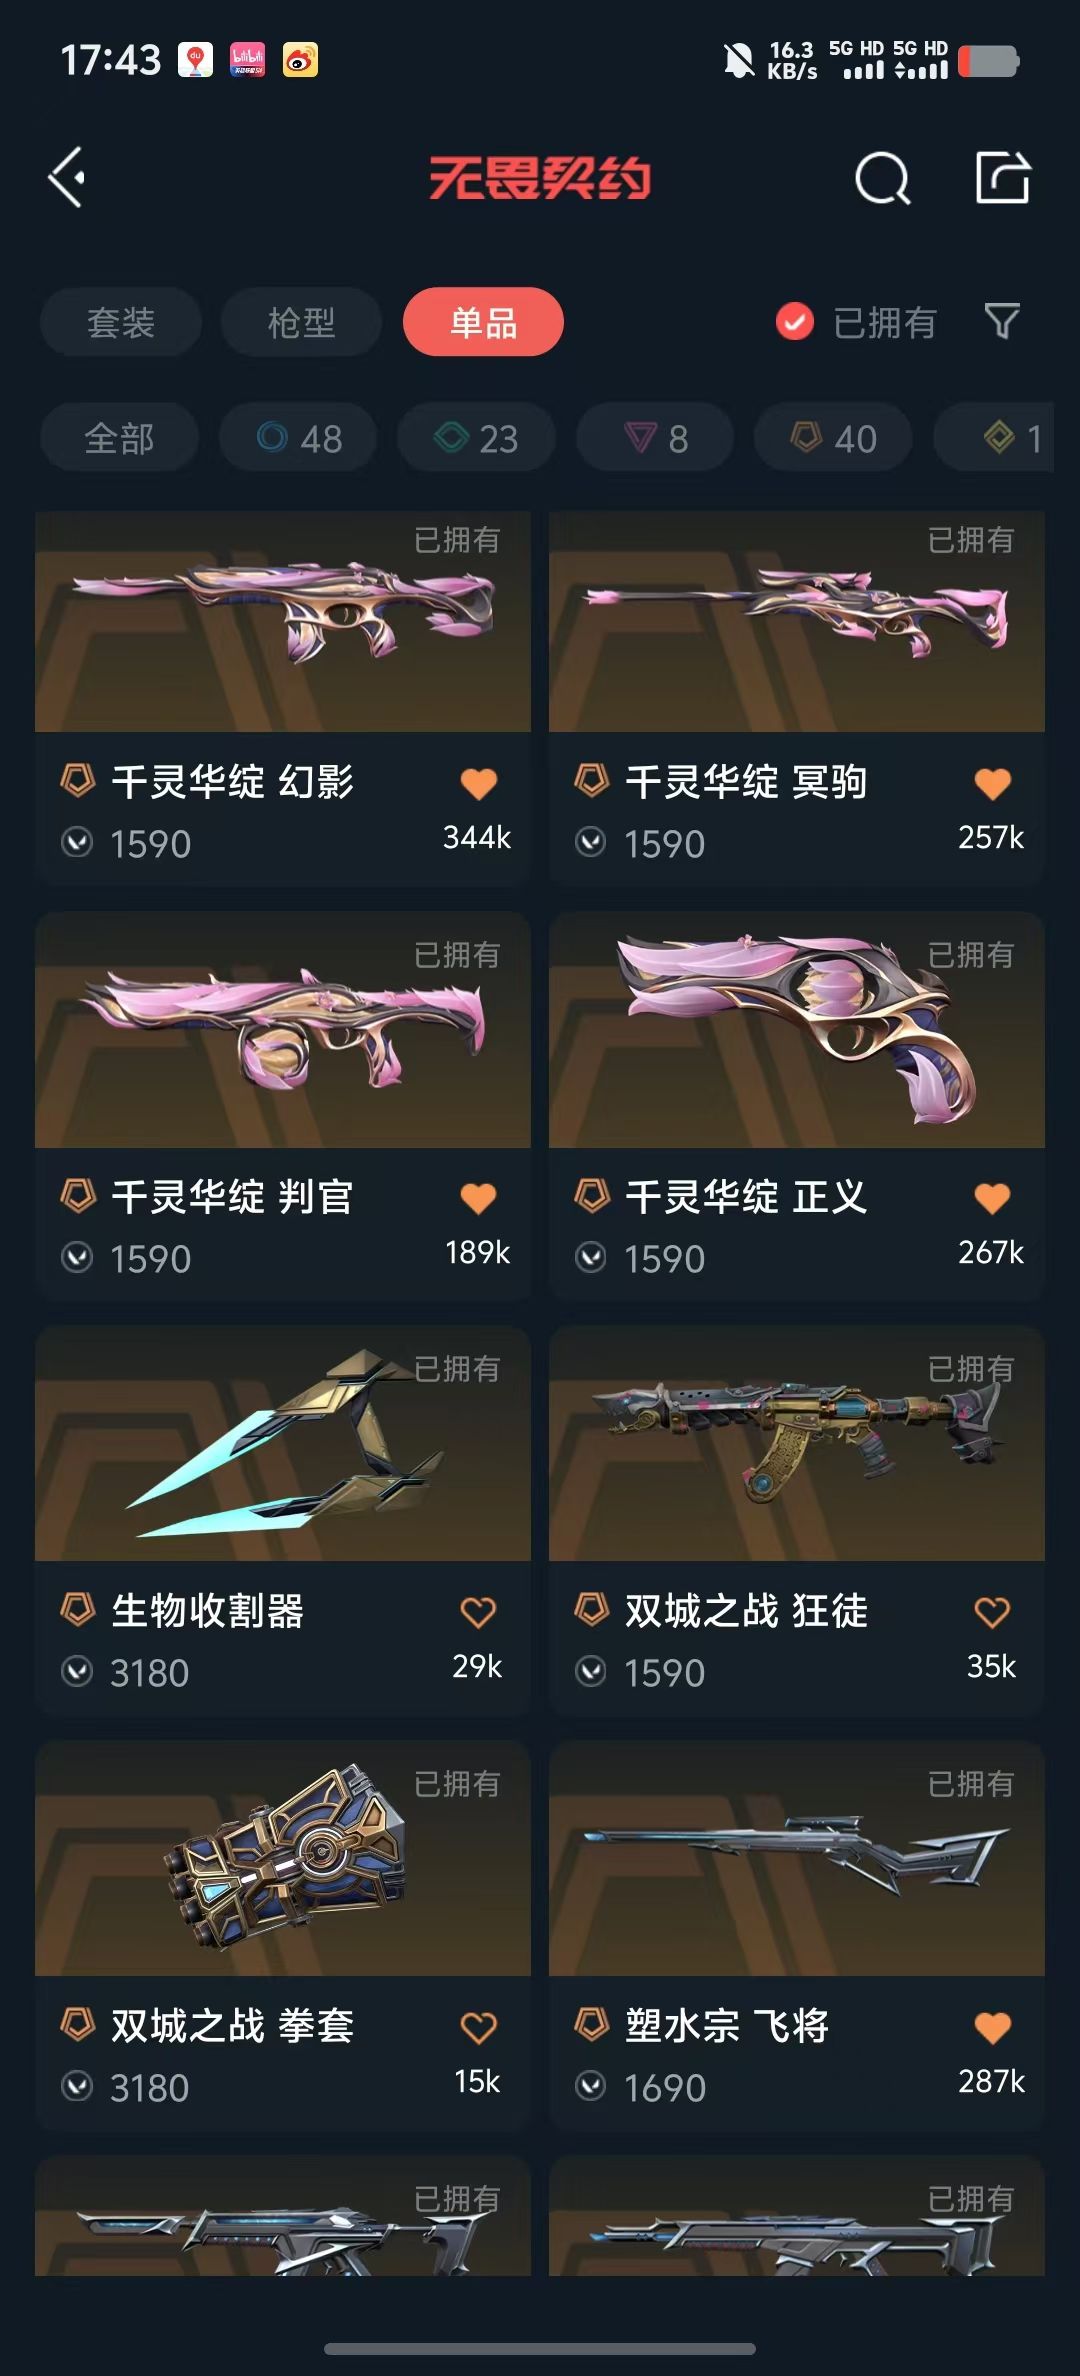Open search with magnifier icon

(883, 179)
